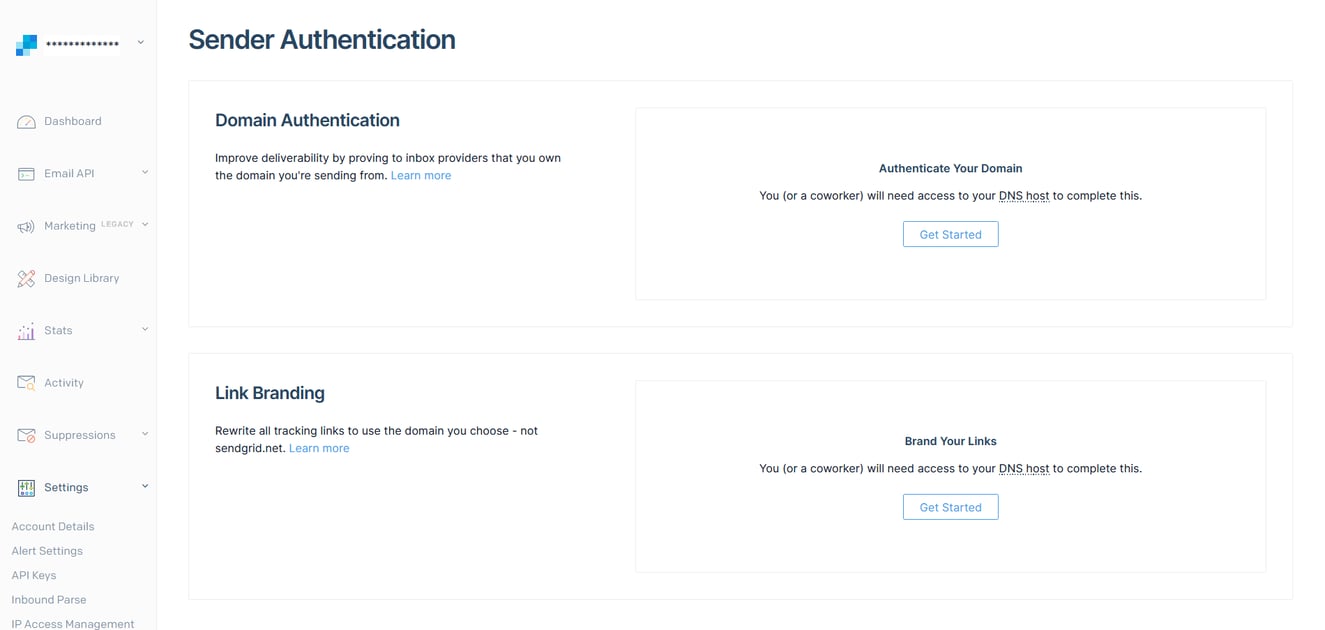Viewport: 1325px width, 630px height.
Task: Open Inbound Parse settings
Action: coord(48,599)
